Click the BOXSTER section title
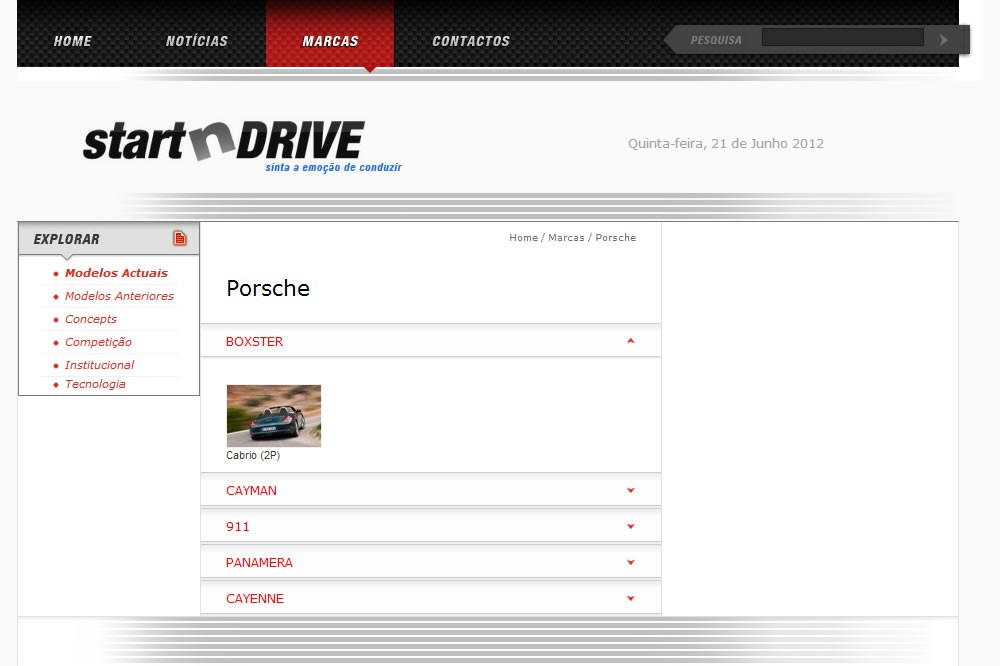This screenshot has height=666, width=1000. click(254, 342)
